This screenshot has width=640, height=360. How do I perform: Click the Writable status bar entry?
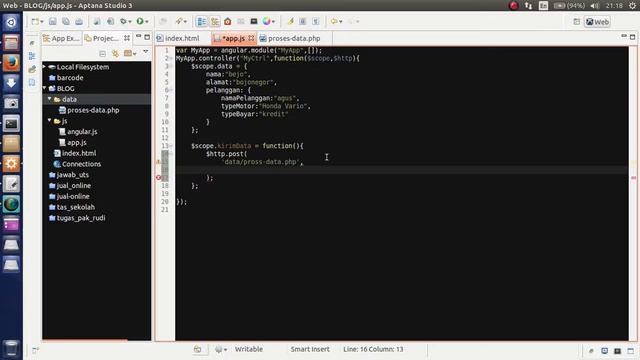click(x=249, y=349)
